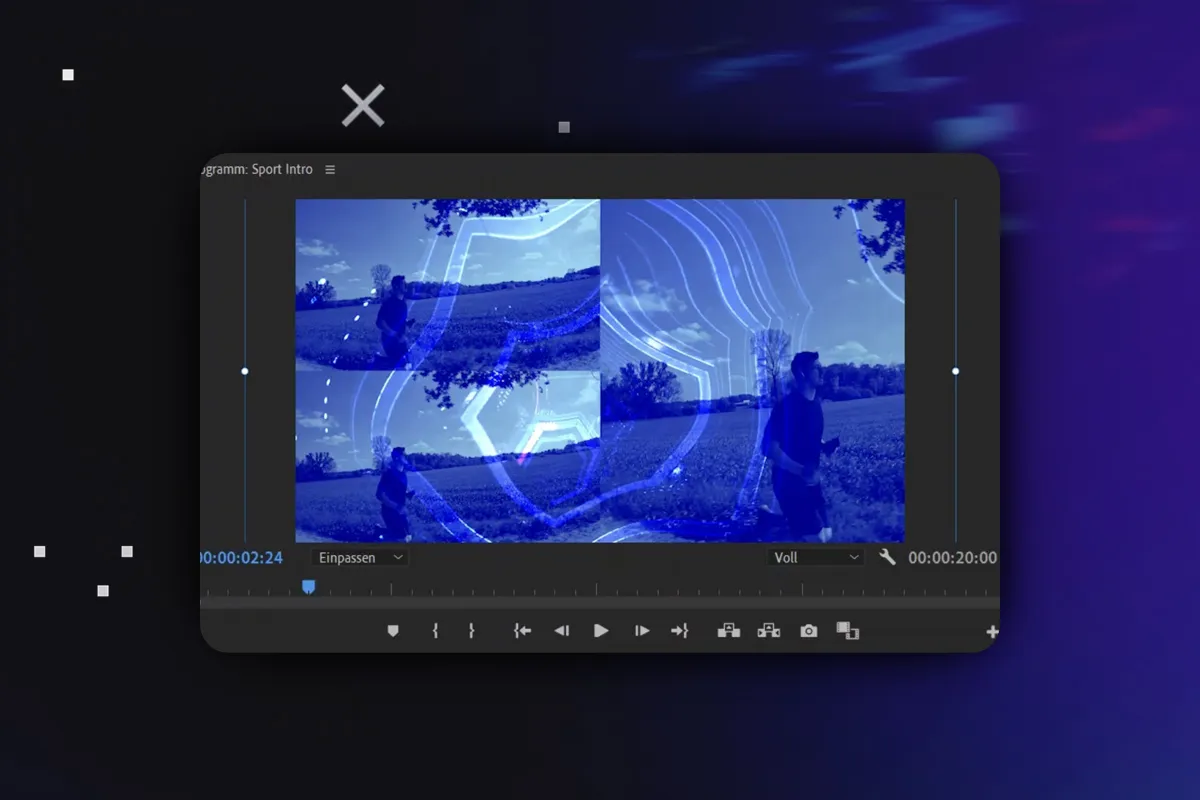Screen dimensions: 1200x800
Task: Jump to the In point
Action: pyautogui.click(x=522, y=631)
